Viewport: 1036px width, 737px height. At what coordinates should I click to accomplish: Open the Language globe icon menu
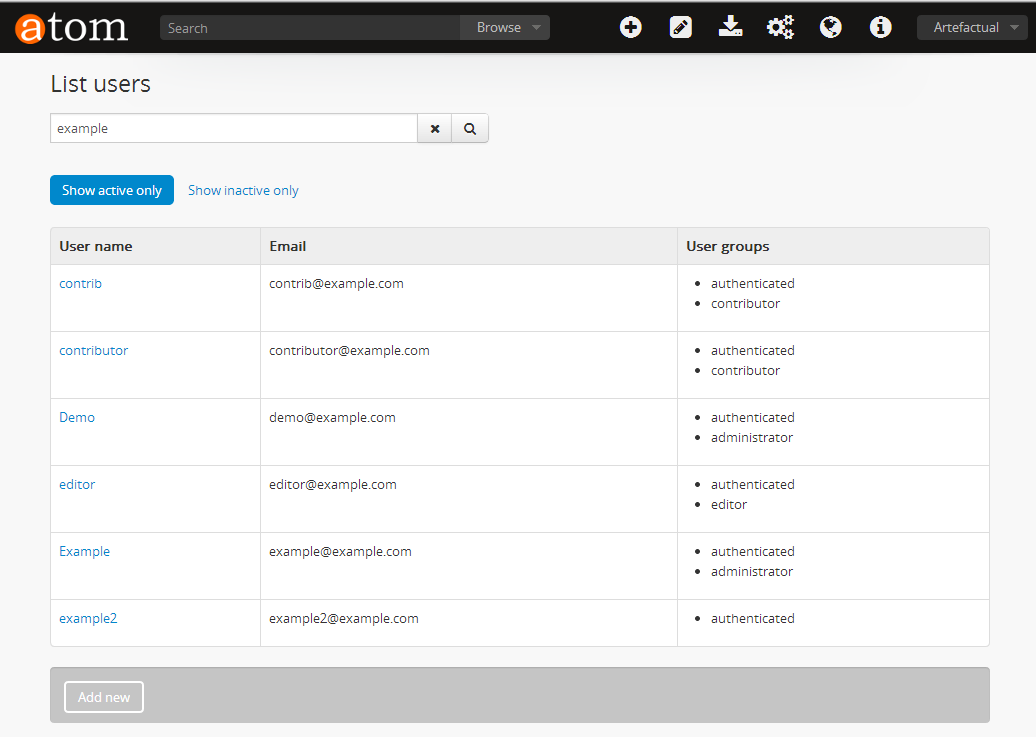tap(830, 28)
